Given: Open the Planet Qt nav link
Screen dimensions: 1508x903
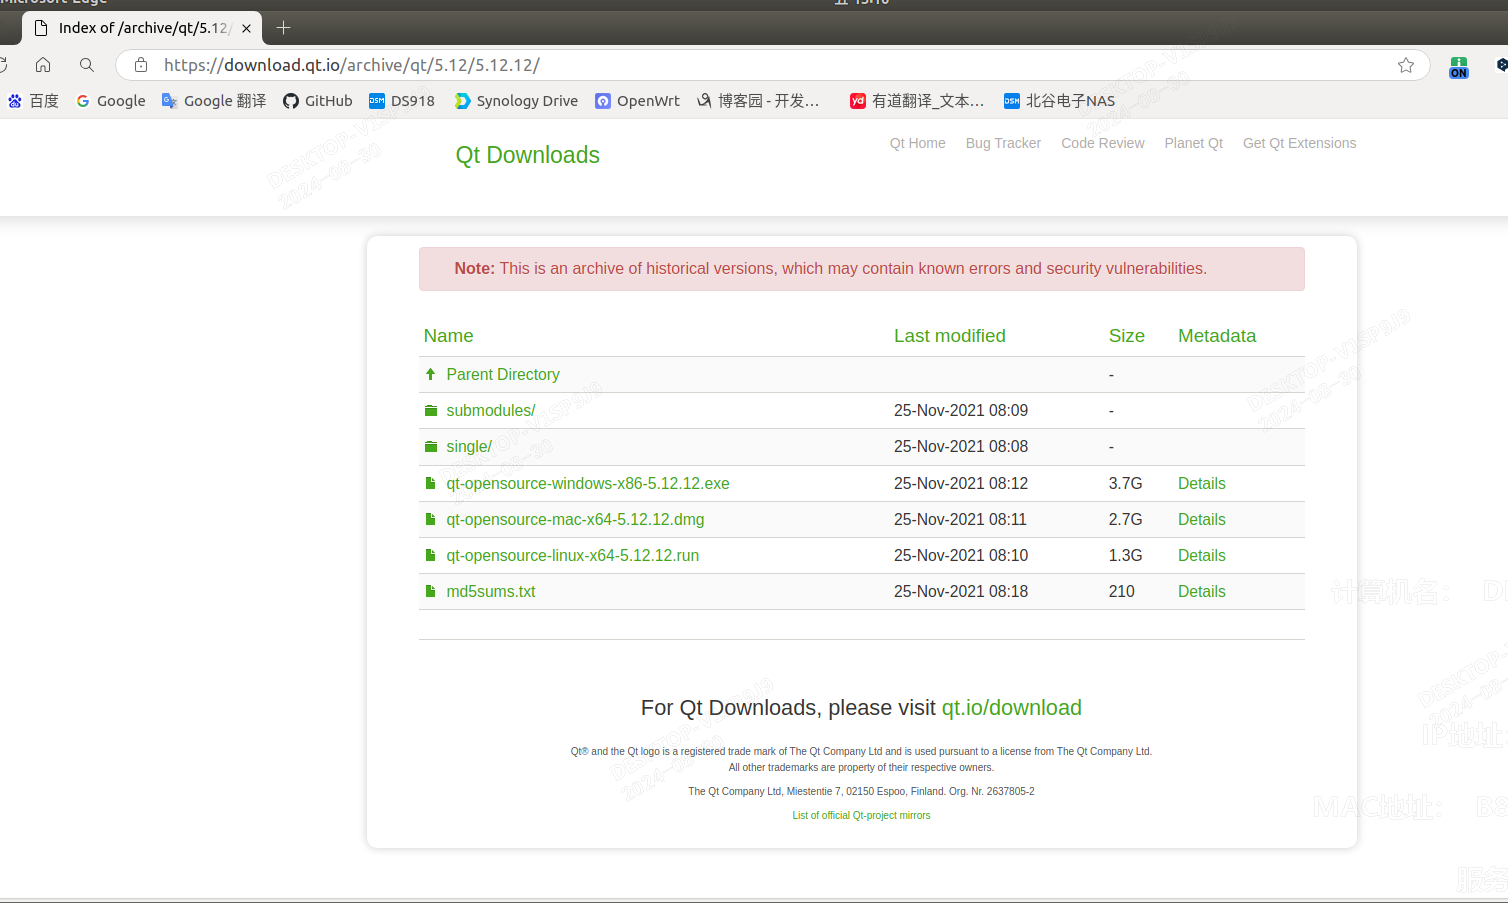Looking at the screenshot, I should [1193, 143].
